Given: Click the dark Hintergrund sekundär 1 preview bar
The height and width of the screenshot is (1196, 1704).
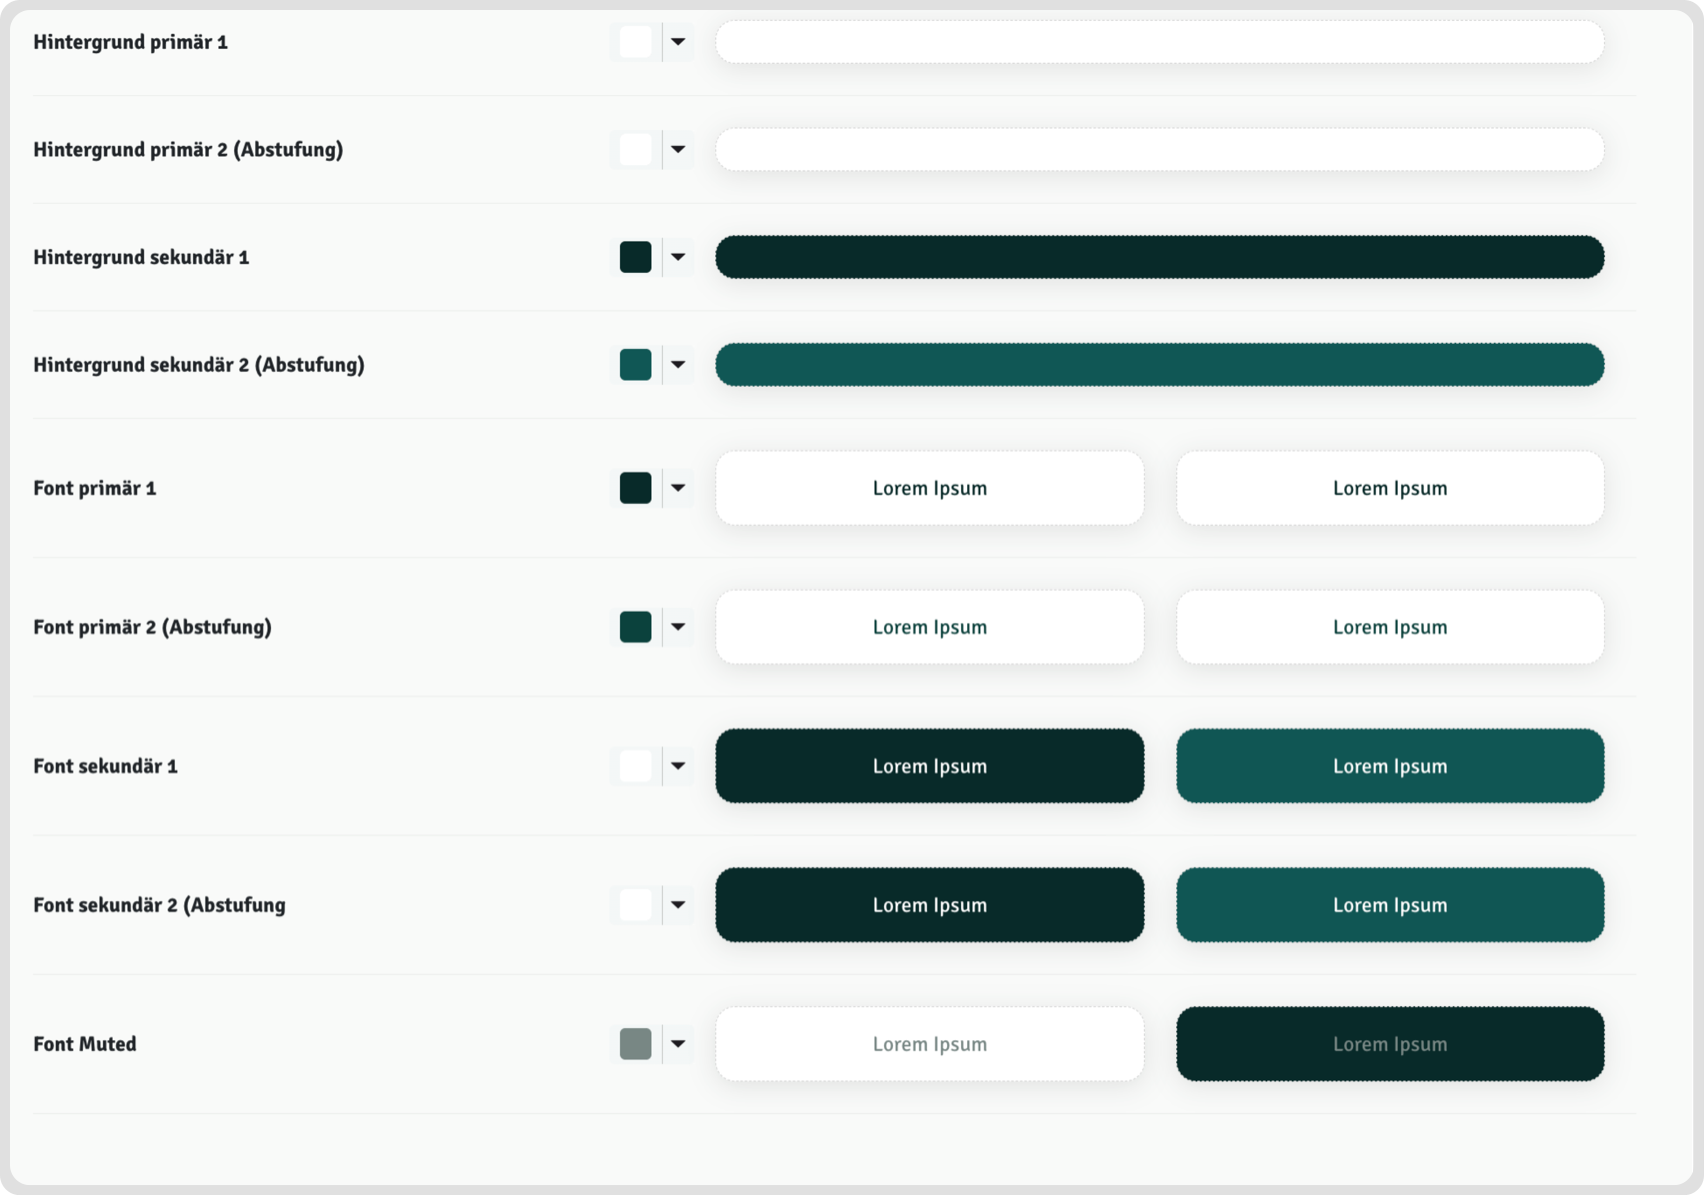Looking at the screenshot, I should (1159, 257).
